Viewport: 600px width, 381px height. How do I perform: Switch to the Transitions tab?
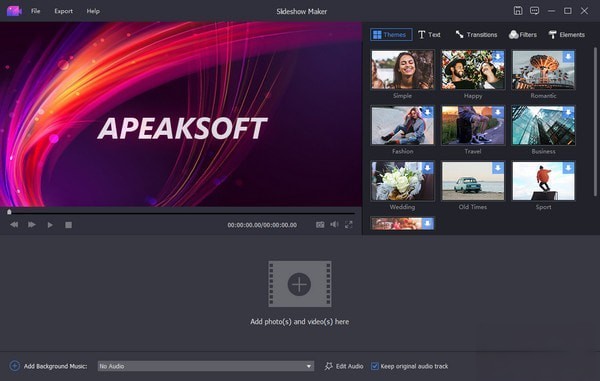(x=476, y=35)
